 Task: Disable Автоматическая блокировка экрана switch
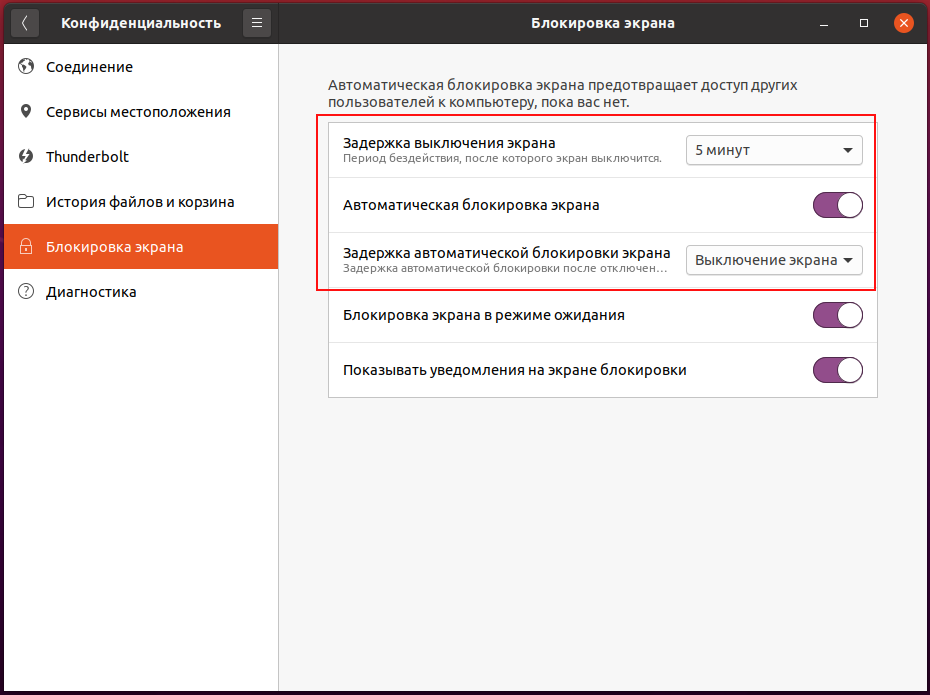(x=837, y=205)
